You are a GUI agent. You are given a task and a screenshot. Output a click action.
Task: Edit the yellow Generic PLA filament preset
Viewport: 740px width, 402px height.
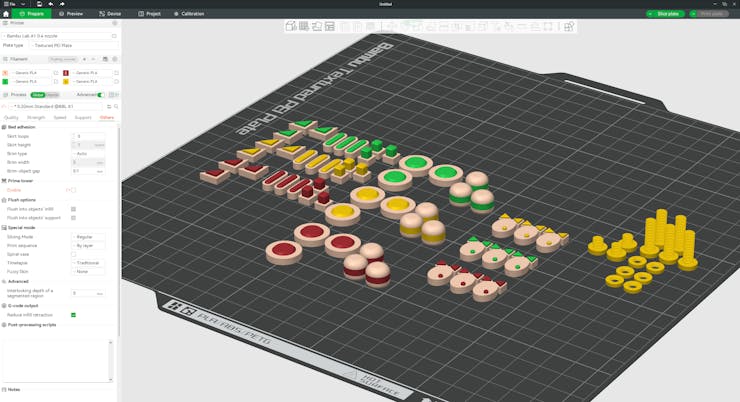click(116, 82)
